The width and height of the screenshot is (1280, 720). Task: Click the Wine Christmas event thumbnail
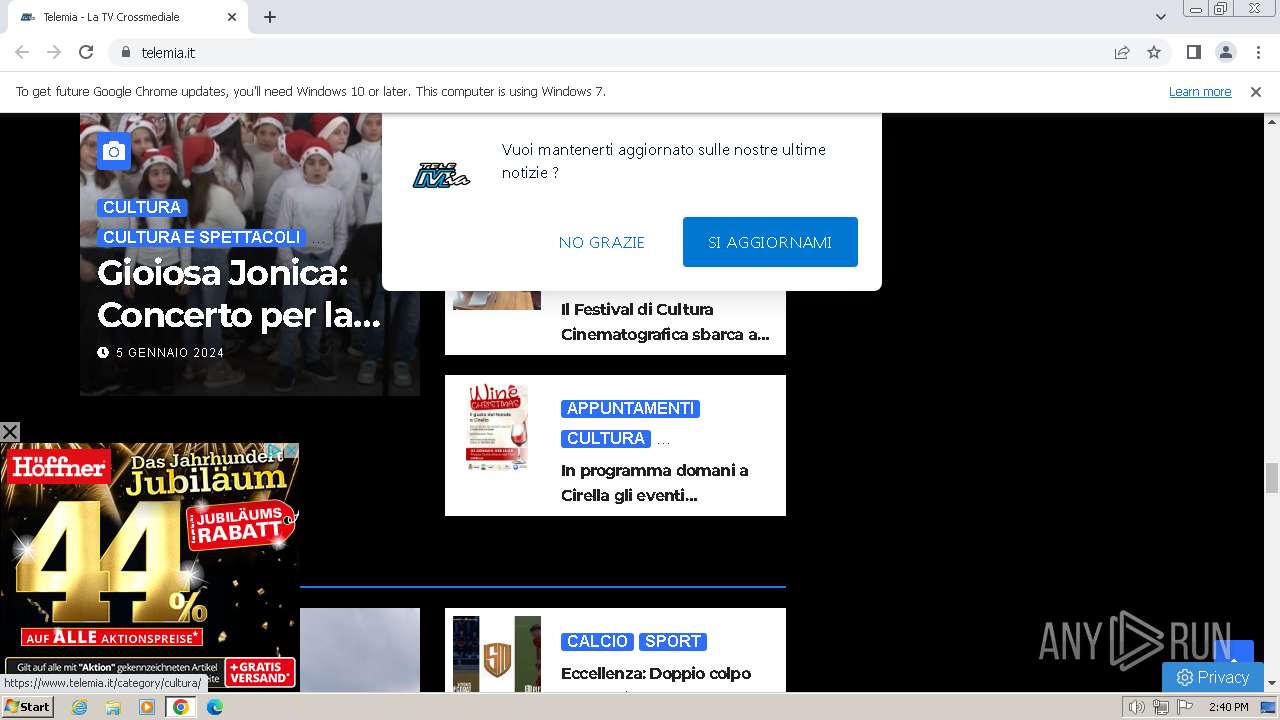coord(497,428)
